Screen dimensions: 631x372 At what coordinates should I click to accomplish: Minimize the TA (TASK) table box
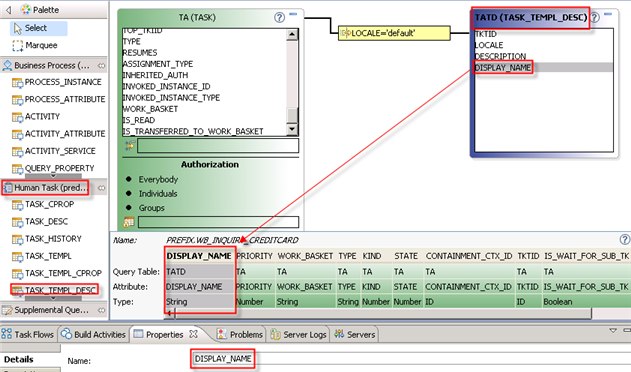coord(293,14)
